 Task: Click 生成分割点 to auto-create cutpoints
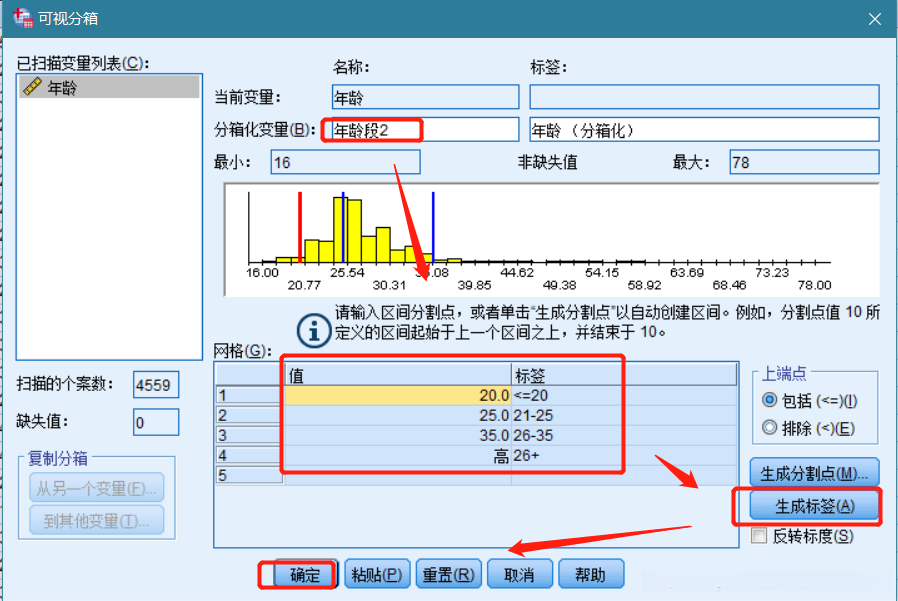[x=812, y=472]
